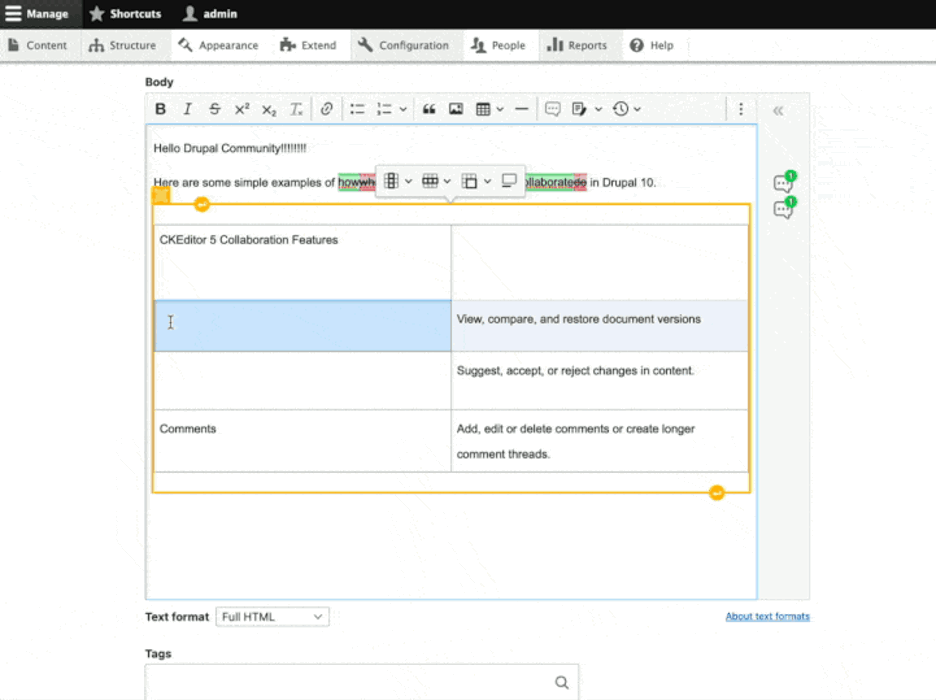936x700 pixels.
Task: Insert an image via toolbar
Action: (456, 109)
